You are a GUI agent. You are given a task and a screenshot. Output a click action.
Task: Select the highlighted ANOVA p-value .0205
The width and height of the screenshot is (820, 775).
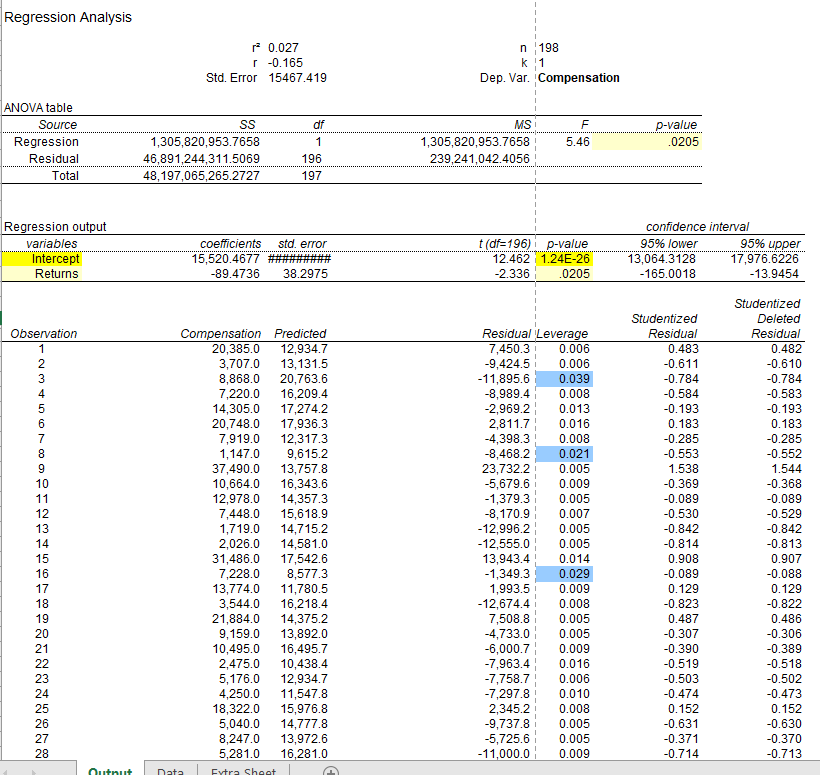click(x=647, y=142)
